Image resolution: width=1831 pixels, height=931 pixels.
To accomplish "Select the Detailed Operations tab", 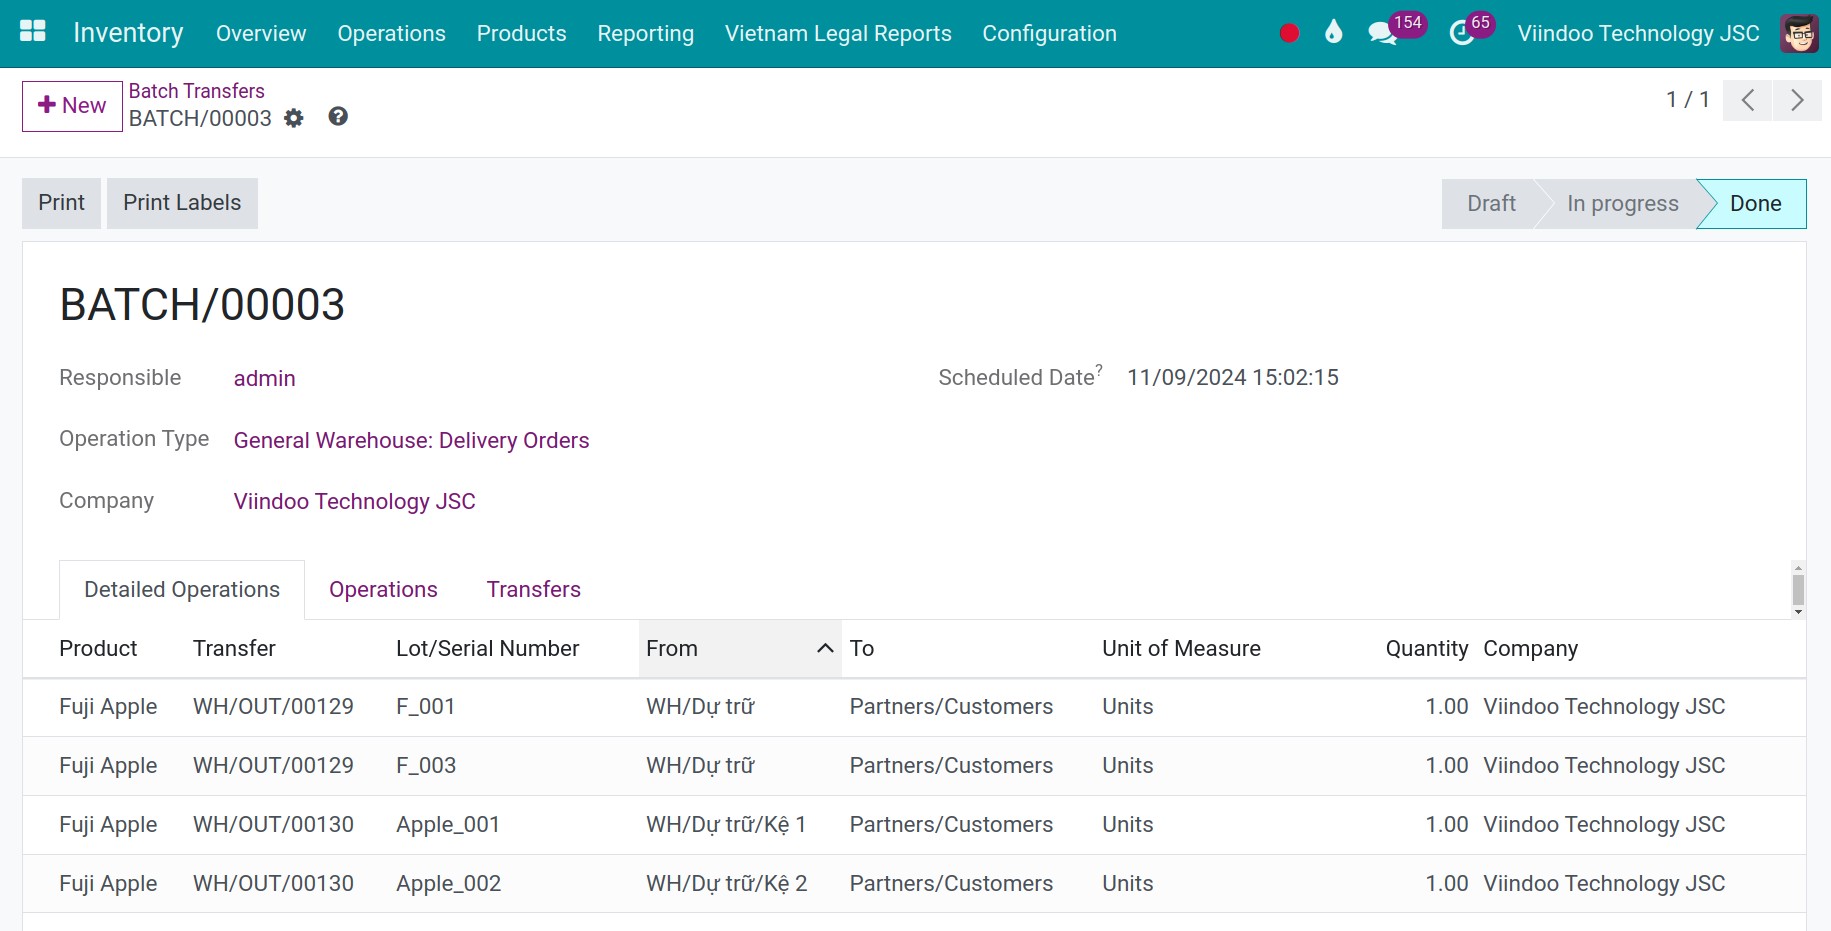I will (182, 590).
